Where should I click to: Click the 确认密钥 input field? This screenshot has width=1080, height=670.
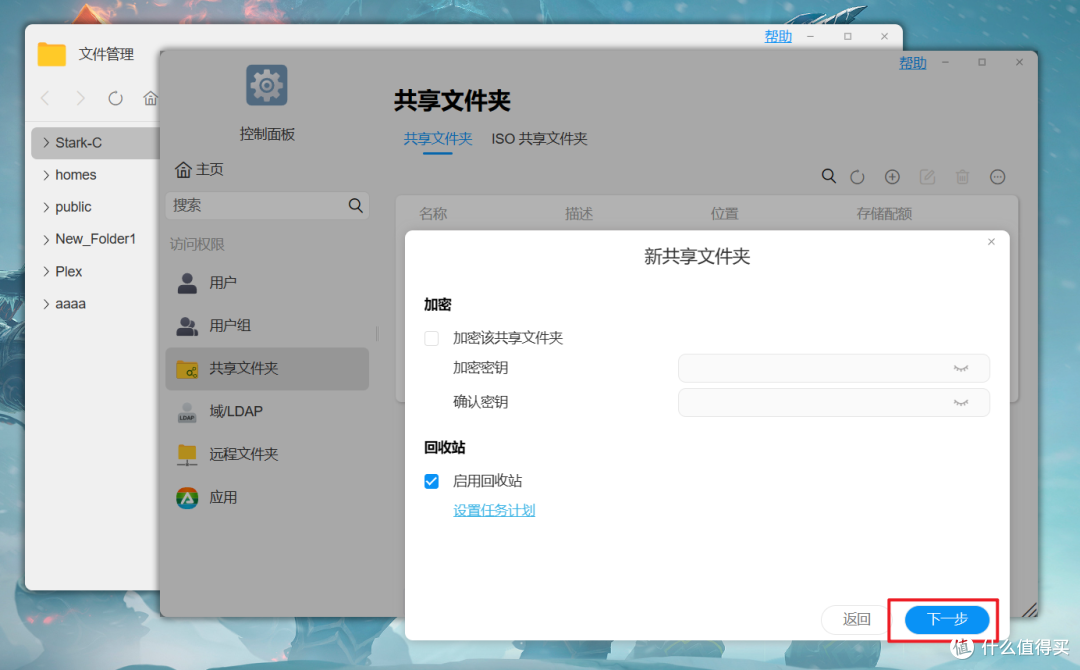[833, 403]
